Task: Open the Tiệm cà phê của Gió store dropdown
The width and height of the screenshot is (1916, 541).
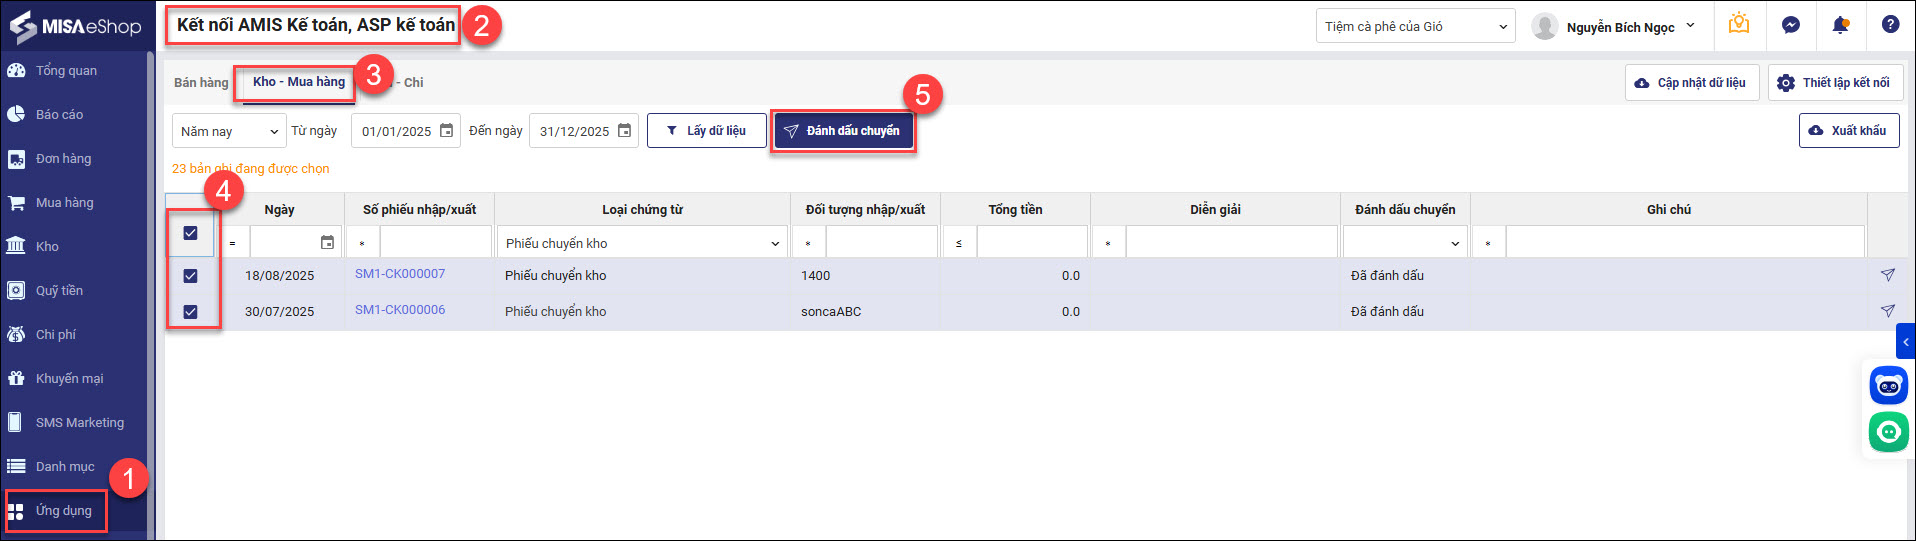Action: coord(1415,27)
